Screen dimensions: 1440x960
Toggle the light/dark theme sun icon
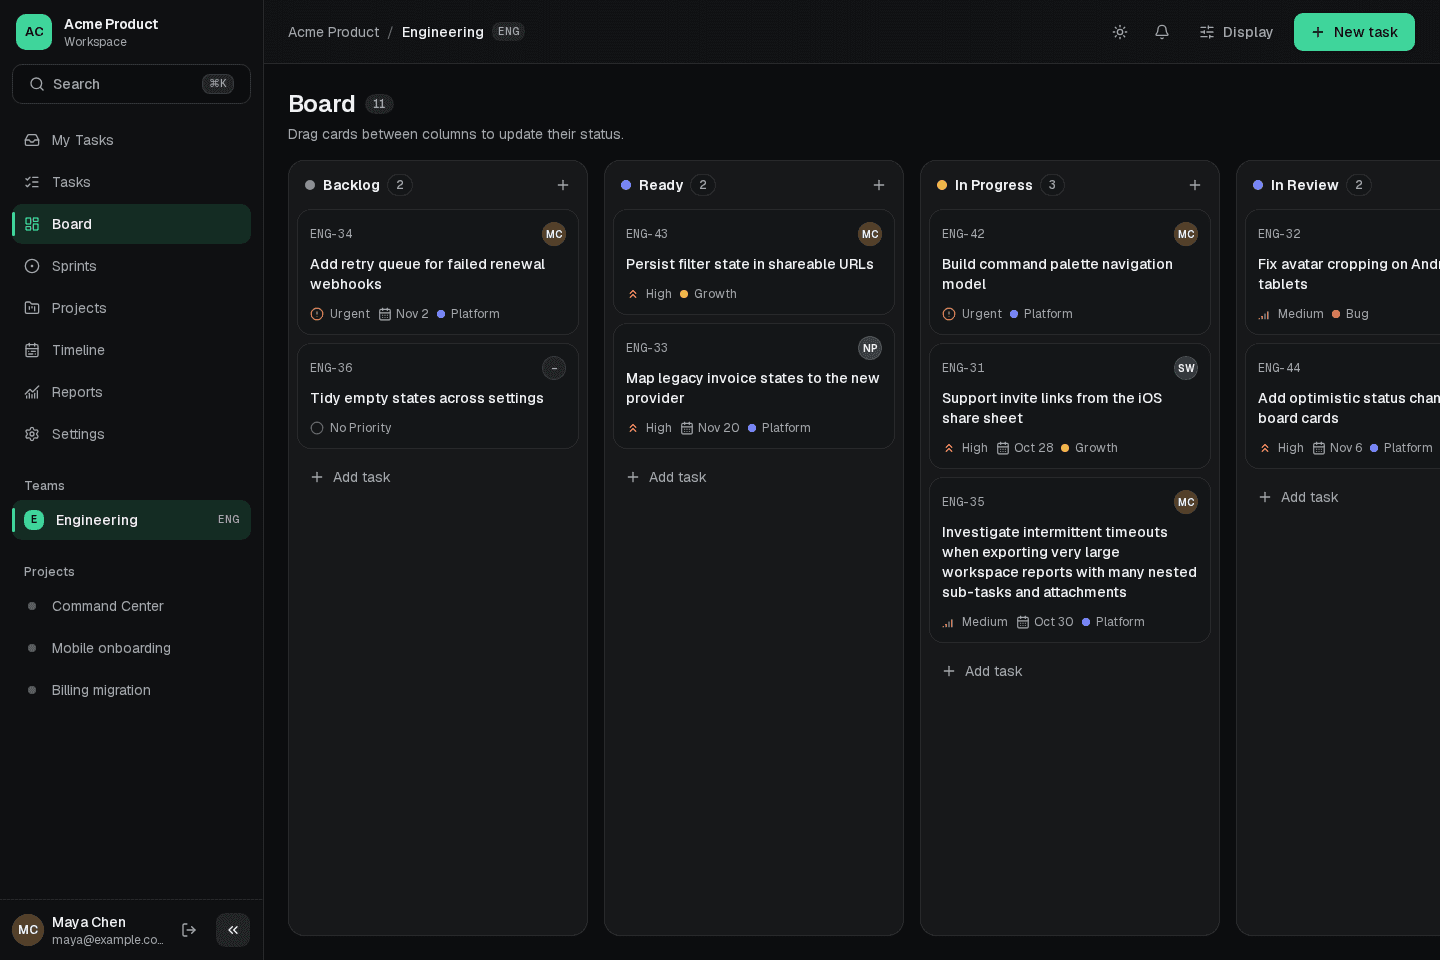[1120, 32]
